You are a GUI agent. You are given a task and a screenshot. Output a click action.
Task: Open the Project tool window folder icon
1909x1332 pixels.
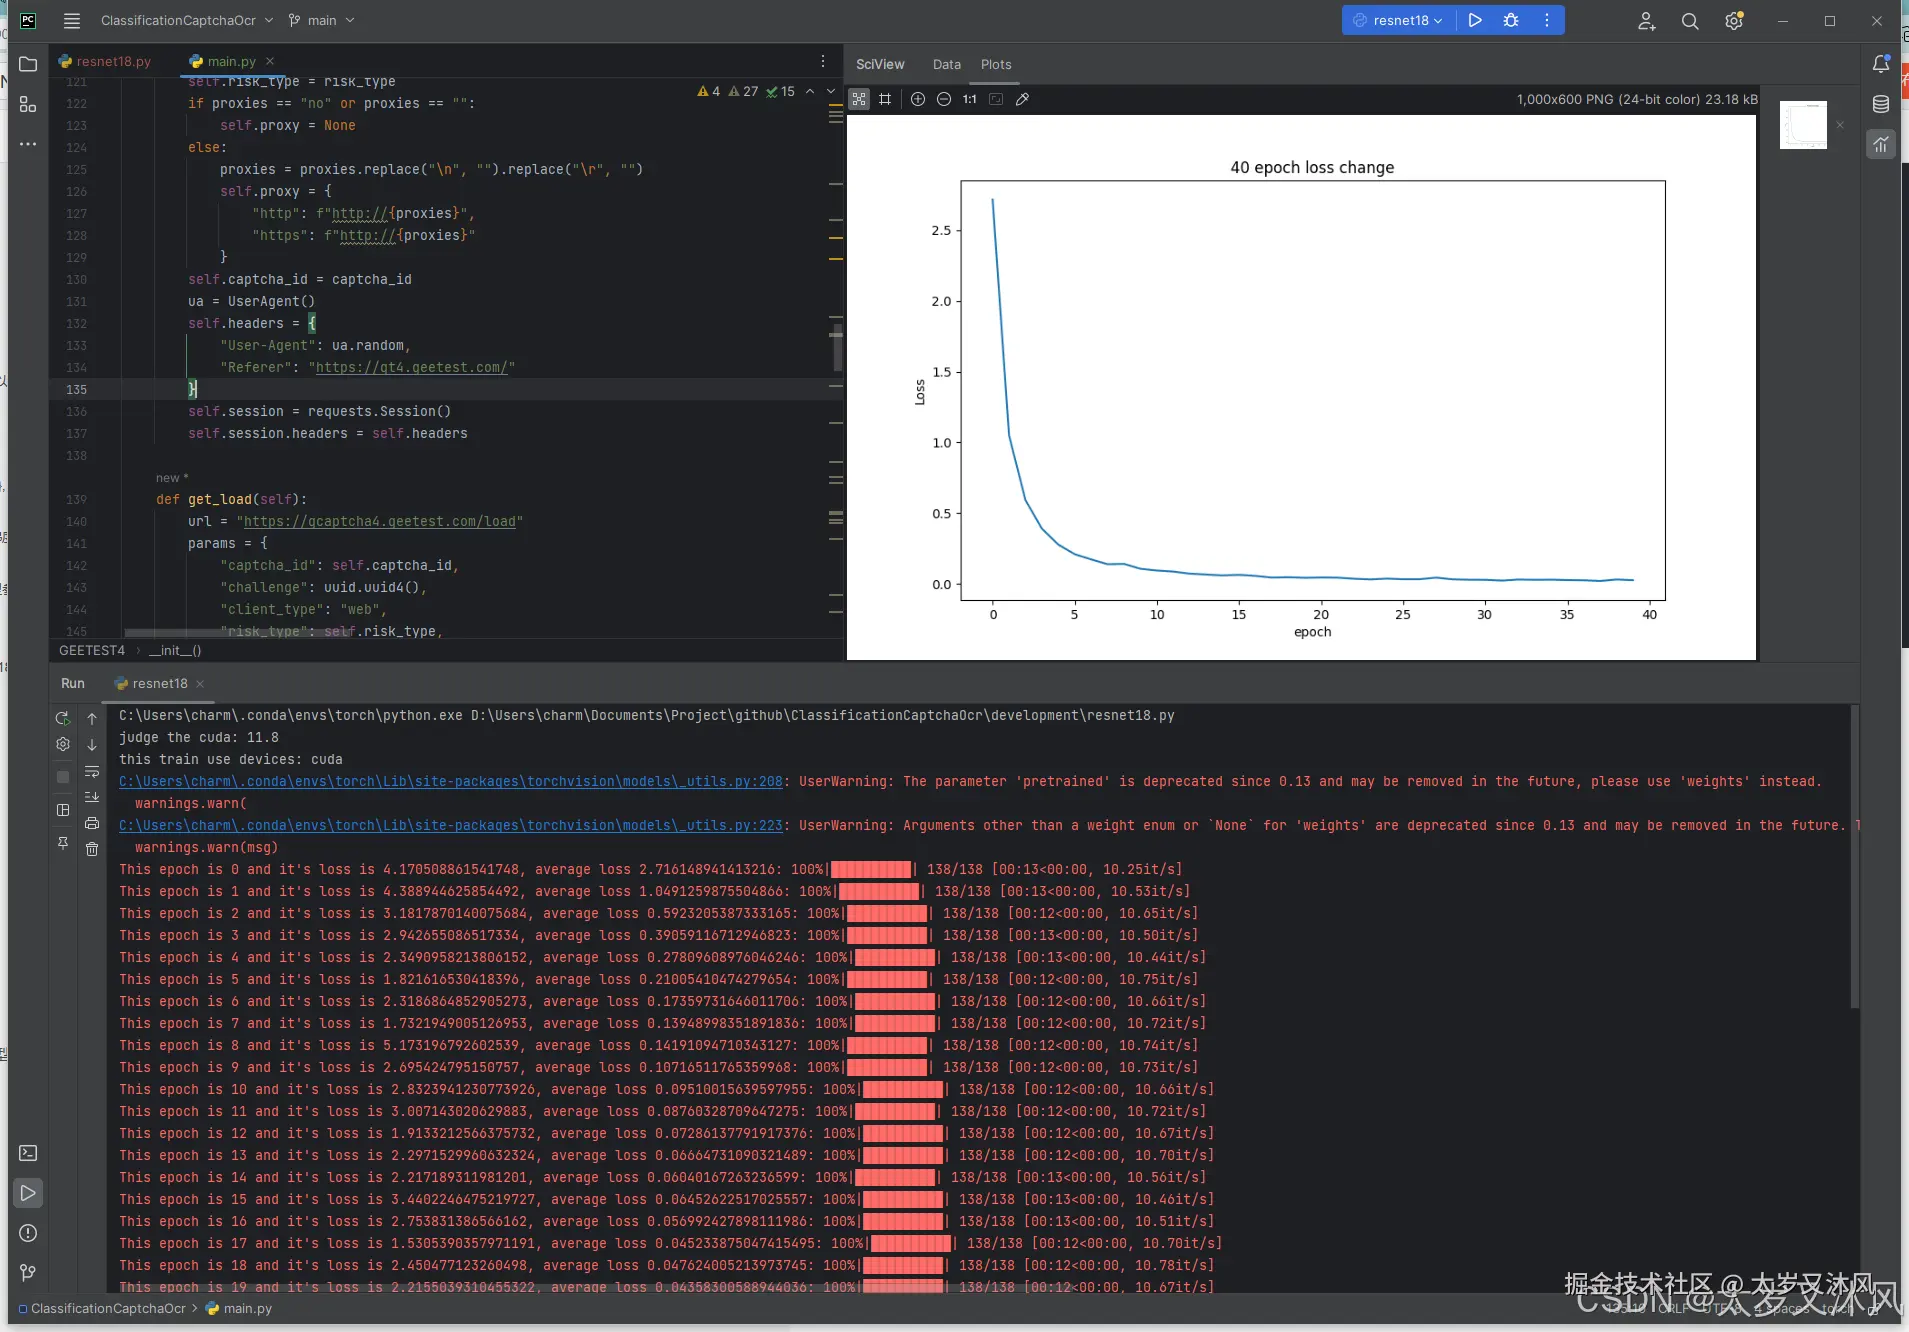28,64
